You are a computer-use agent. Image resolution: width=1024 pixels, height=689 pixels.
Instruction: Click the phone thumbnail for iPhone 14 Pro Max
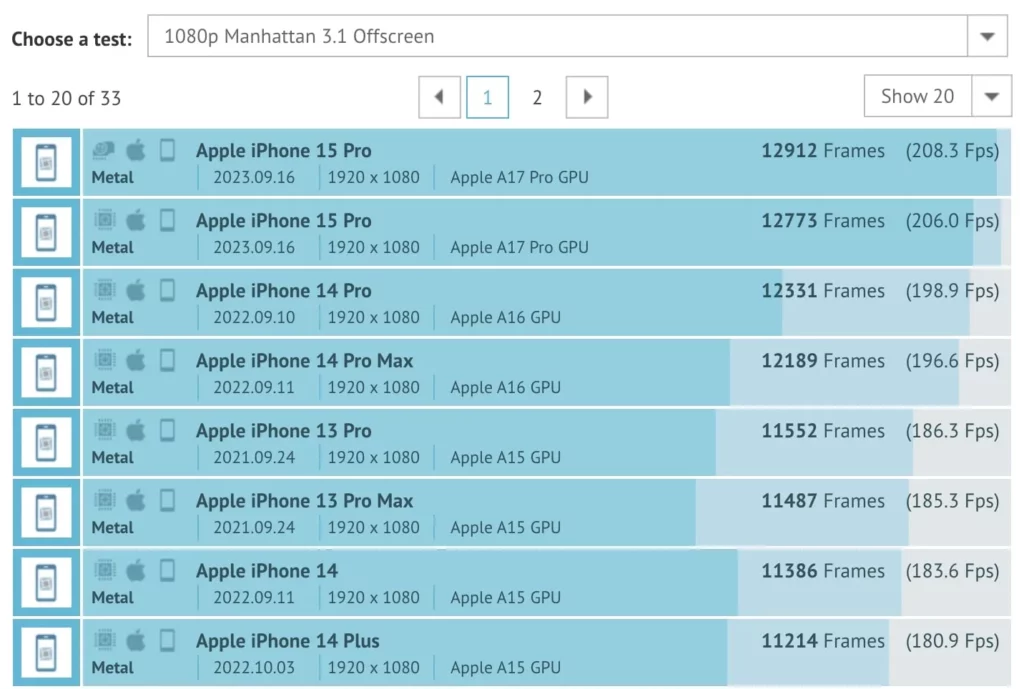tap(46, 373)
